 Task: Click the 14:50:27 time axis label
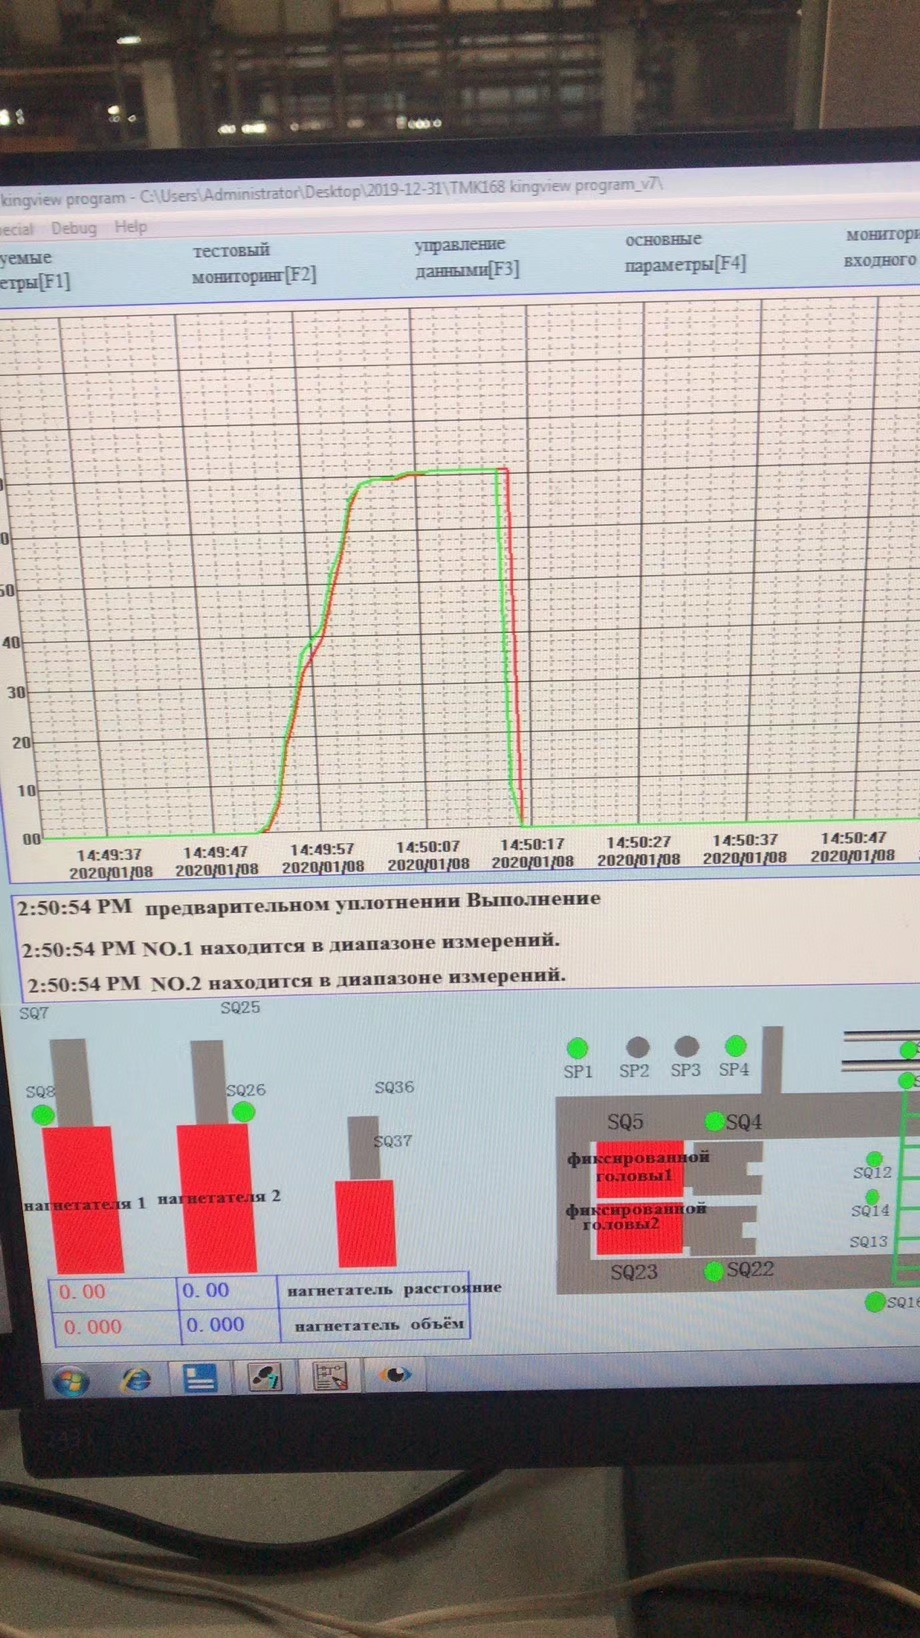[638, 851]
